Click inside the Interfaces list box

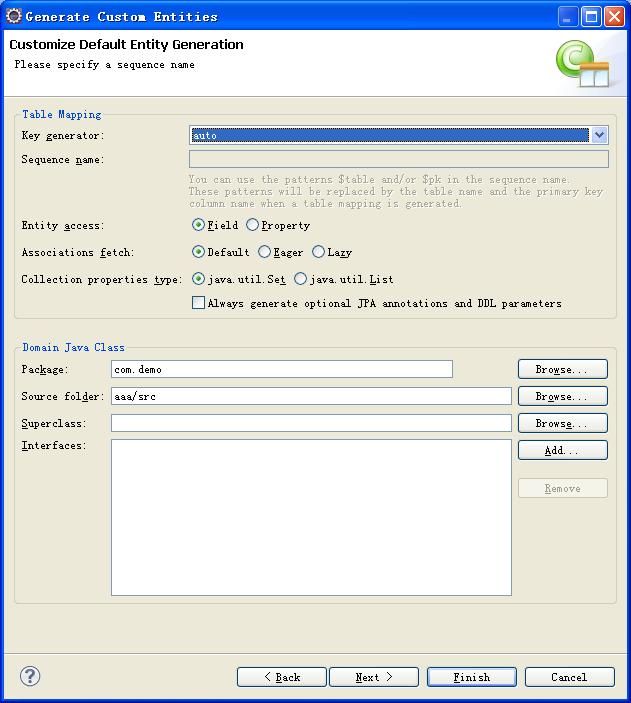311,517
